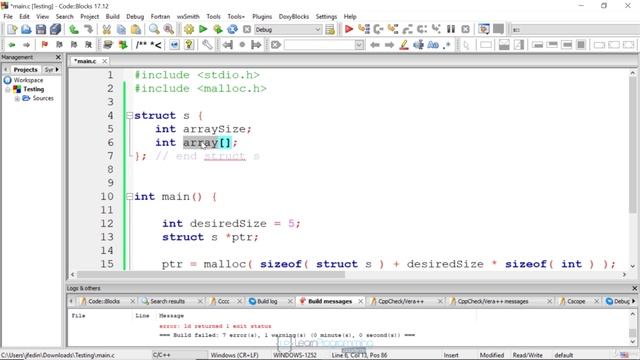Close the Logs & others panel
The height and width of the screenshot is (360, 640).
(634, 288)
